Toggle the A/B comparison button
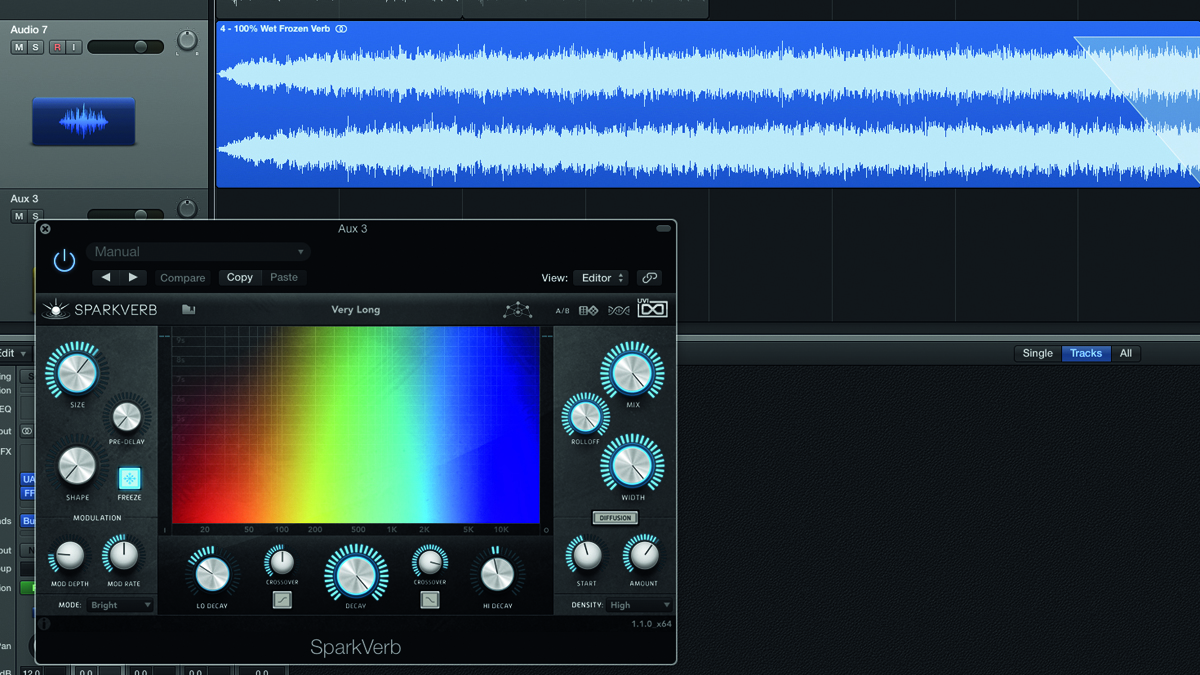 (563, 311)
